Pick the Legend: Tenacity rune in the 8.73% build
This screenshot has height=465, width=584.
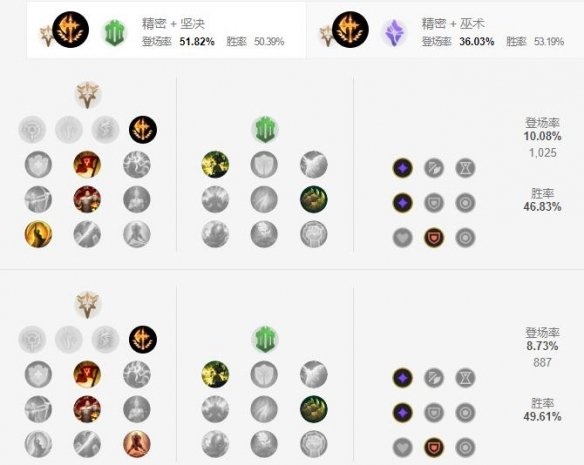(x=87, y=409)
